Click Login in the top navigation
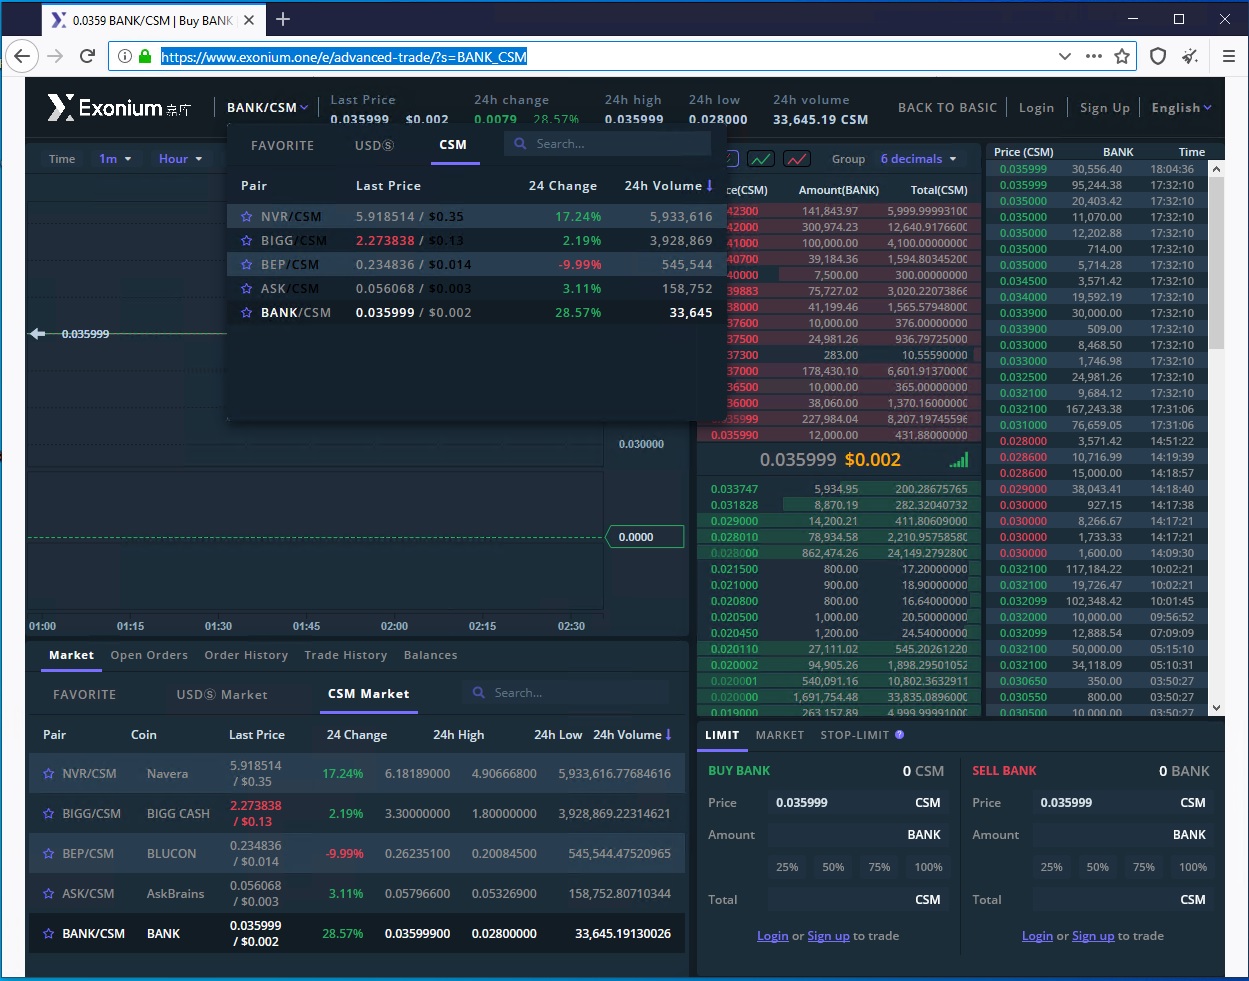Image resolution: width=1249 pixels, height=981 pixels. pyautogui.click(x=1036, y=108)
